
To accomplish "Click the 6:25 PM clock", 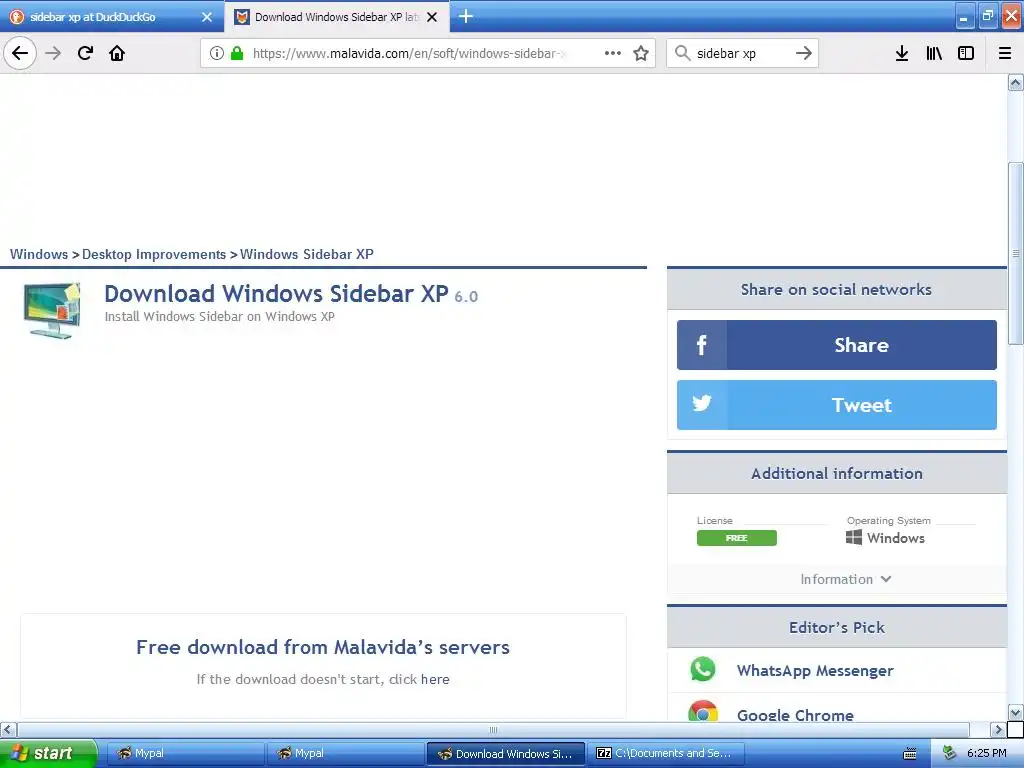I will tap(987, 753).
